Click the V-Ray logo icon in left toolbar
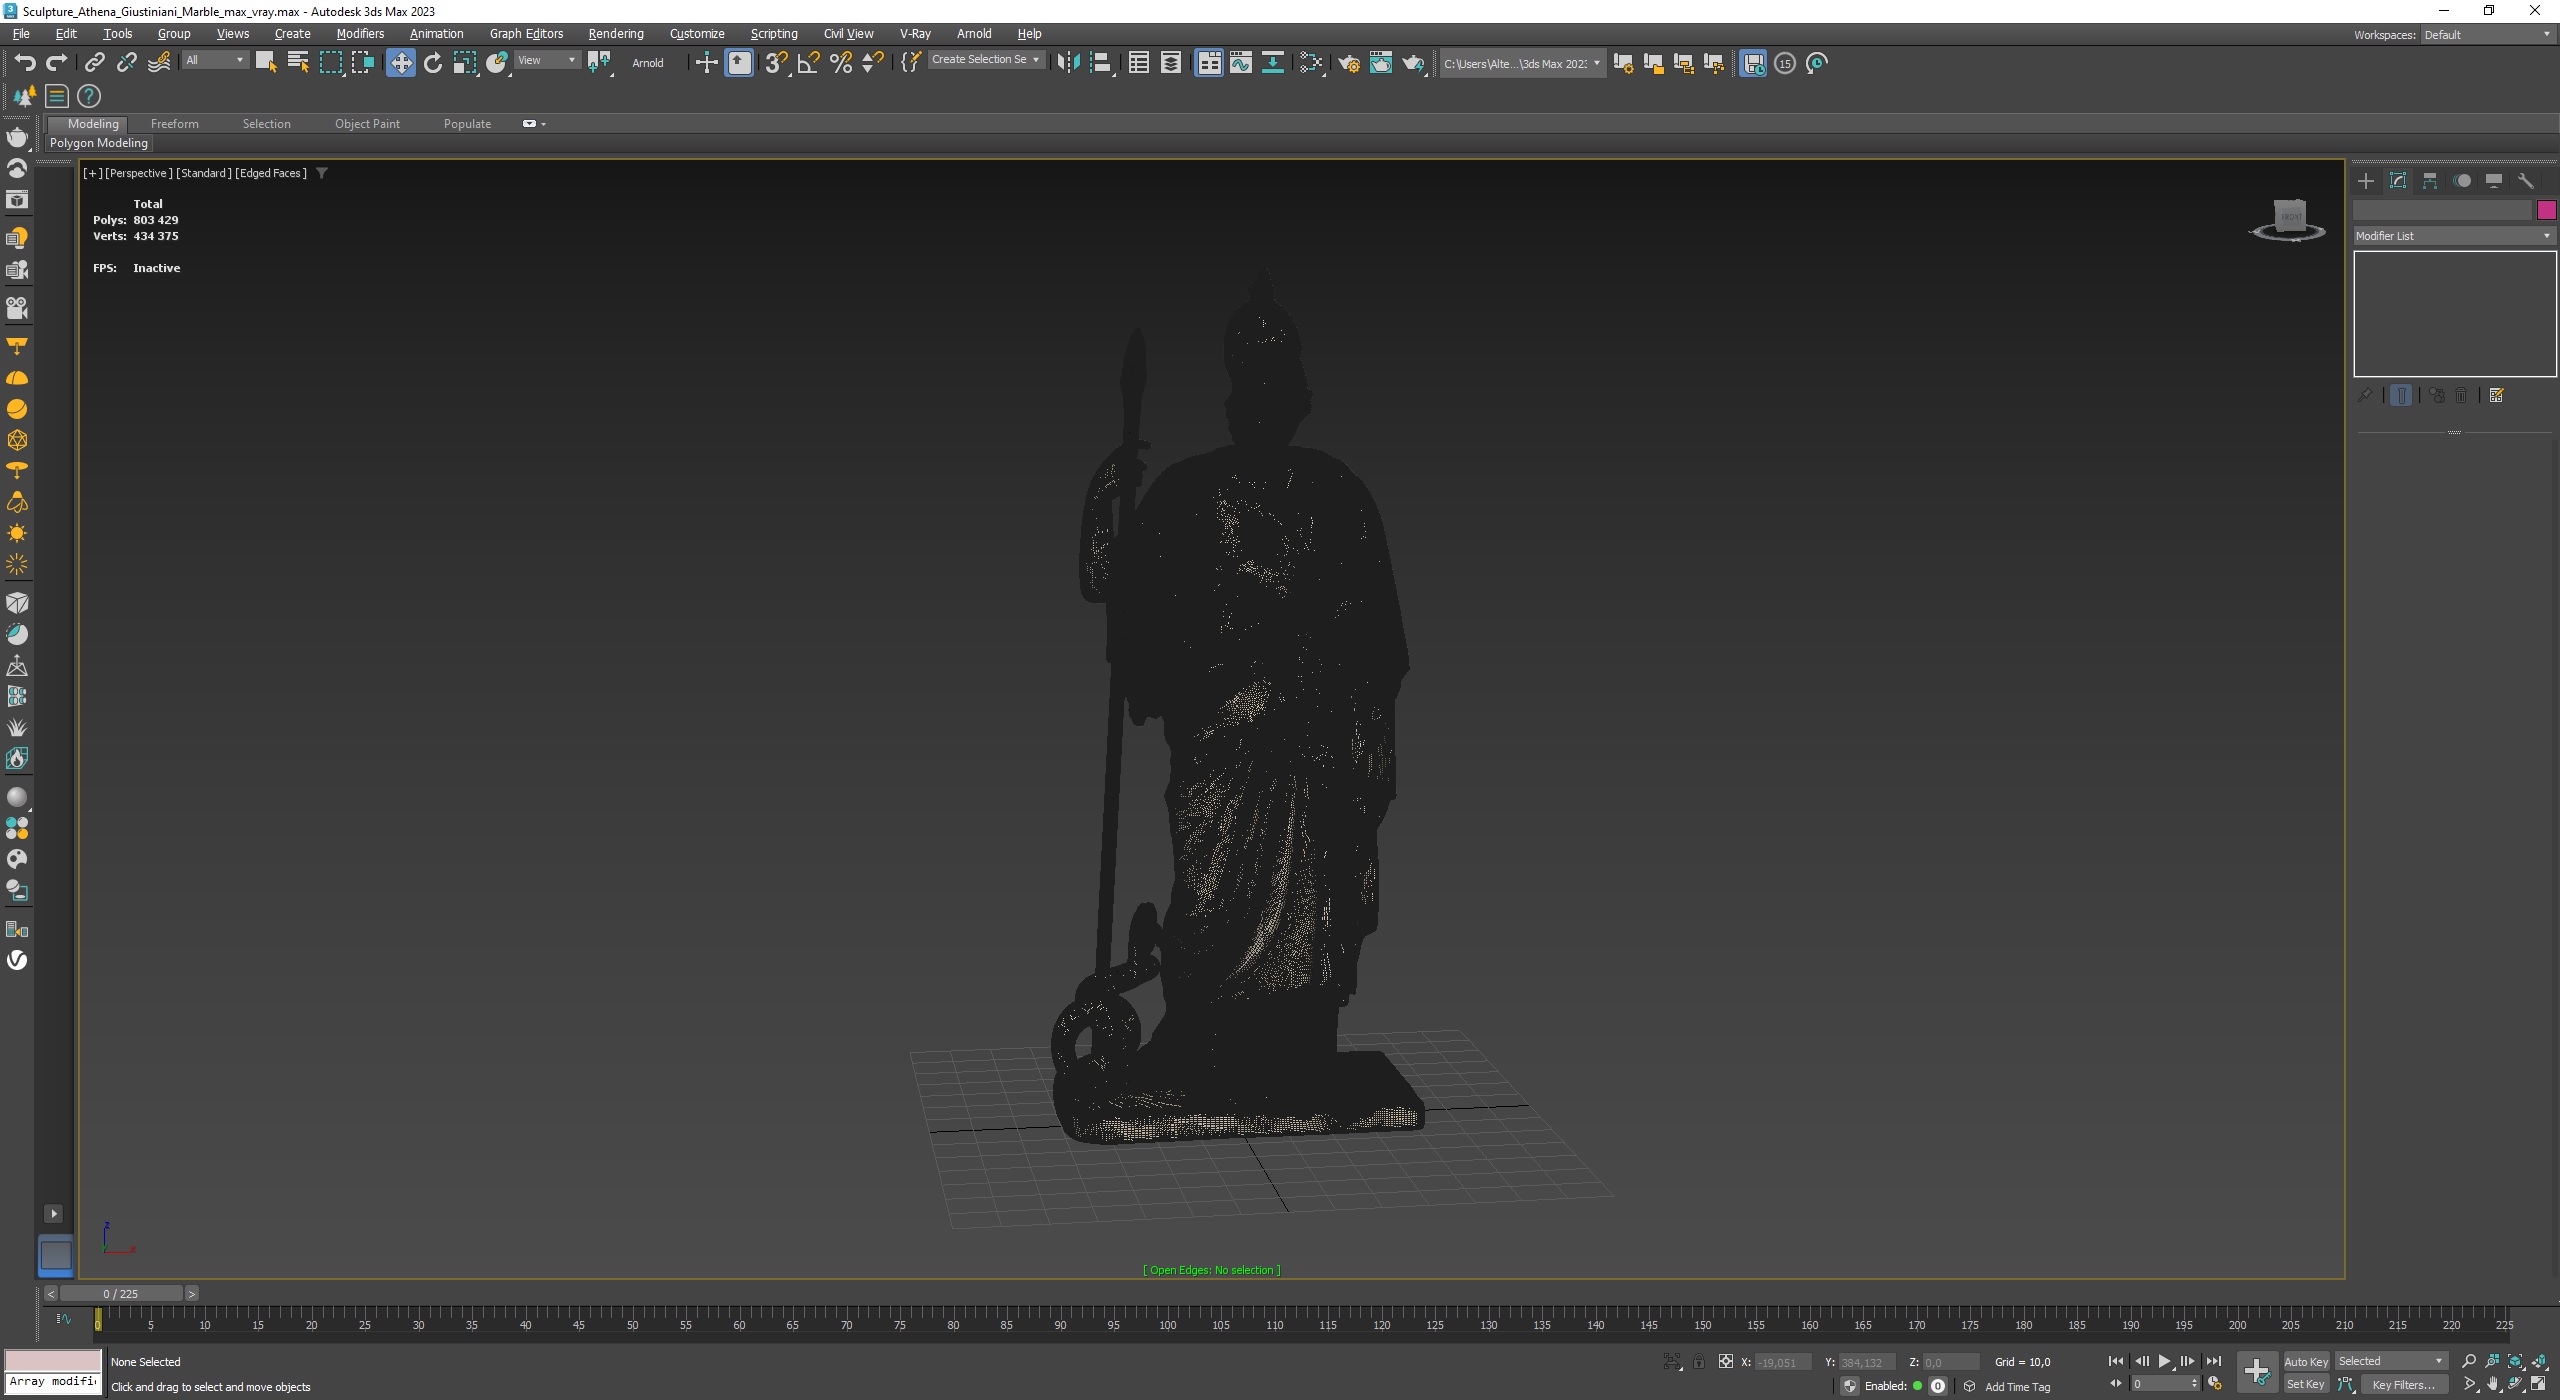The image size is (2560, 1400). coord(17,960)
